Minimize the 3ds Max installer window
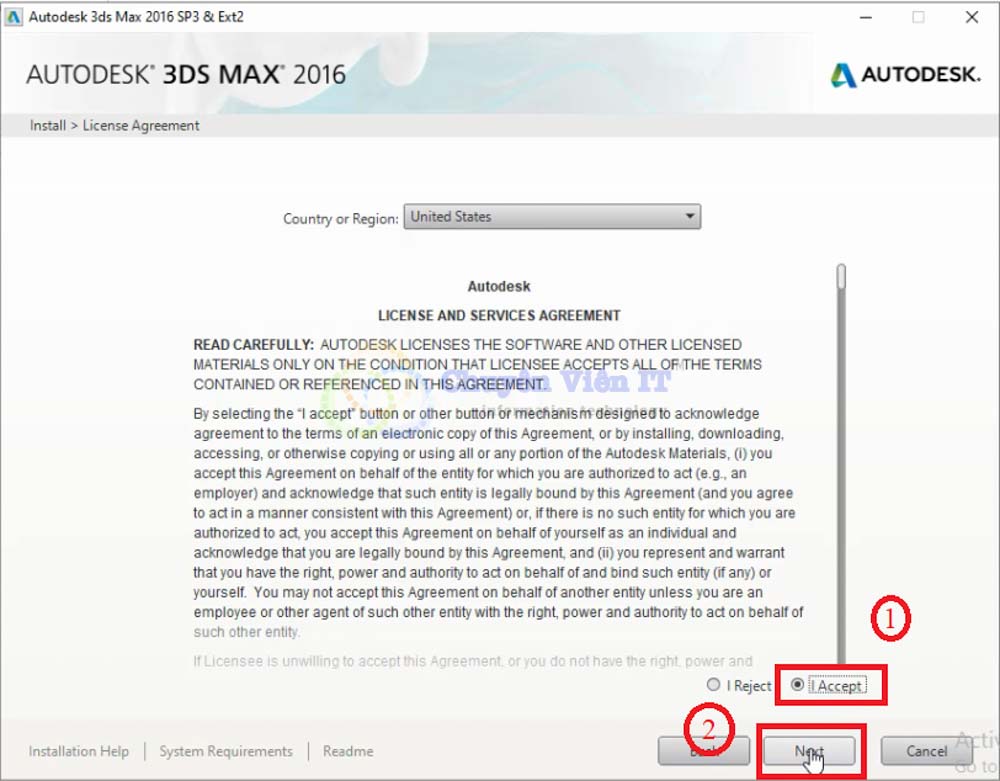 tap(863, 17)
